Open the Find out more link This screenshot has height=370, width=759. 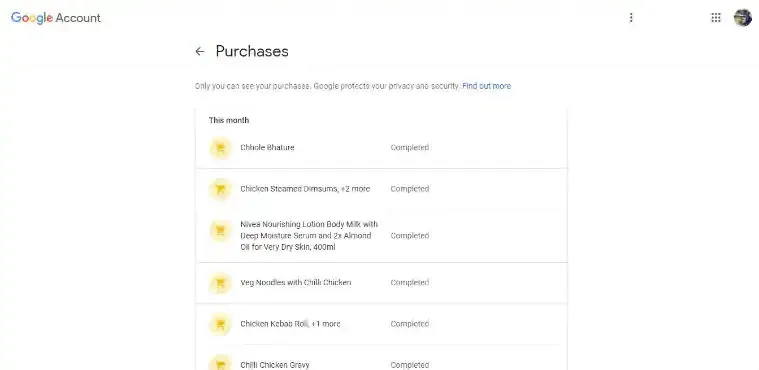[x=486, y=86]
